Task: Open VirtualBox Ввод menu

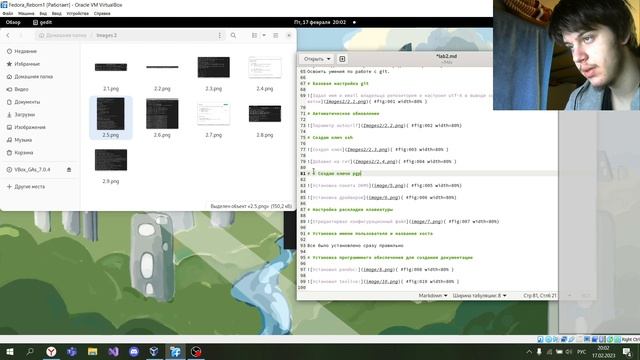Action: pos(57,13)
